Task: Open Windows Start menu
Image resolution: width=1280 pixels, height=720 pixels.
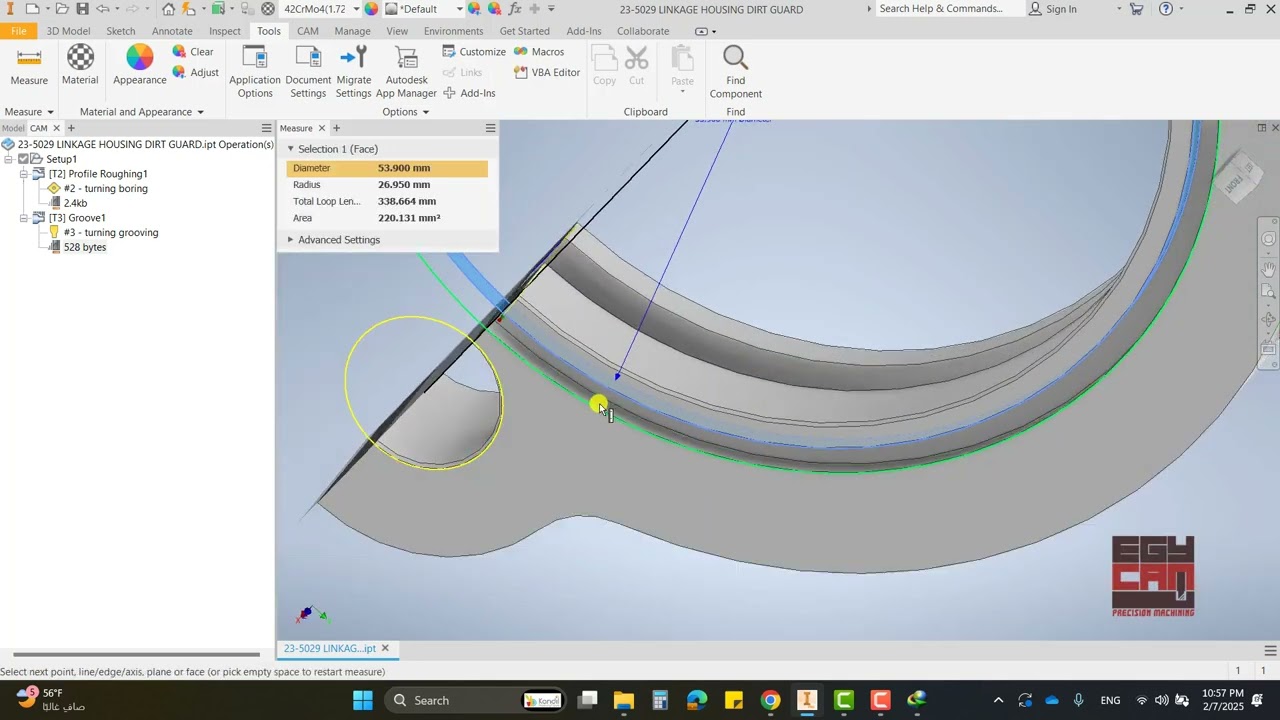Action: click(362, 700)
